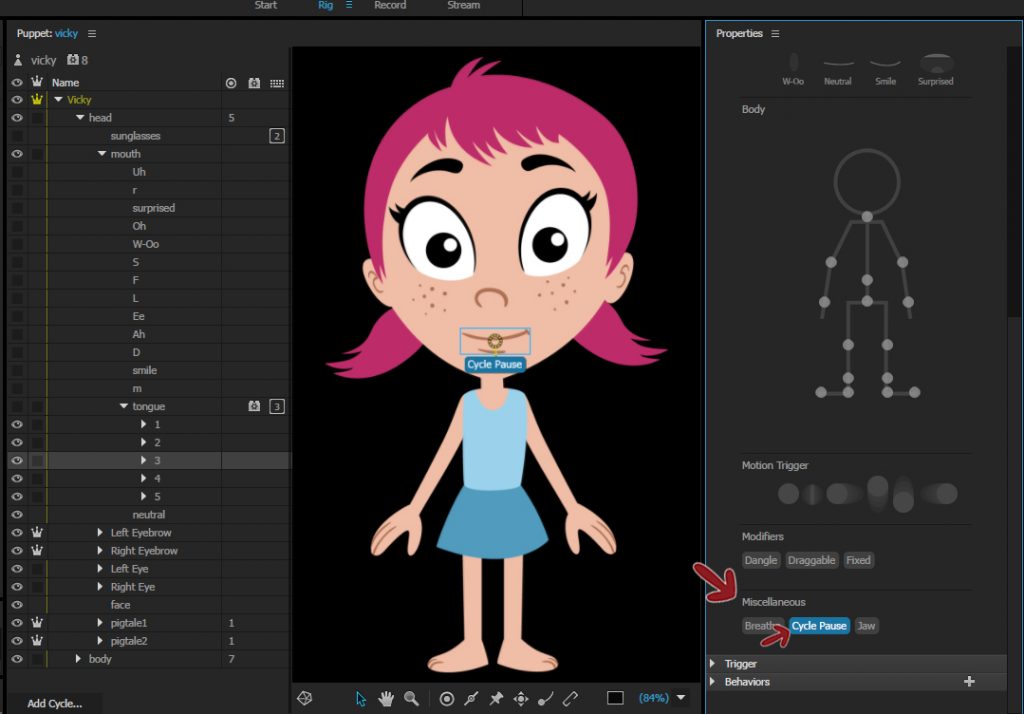The width and height of the screenshot is (1024, 714).
Task: Disable the Cycle Pause tag
Action: [819, 625]
